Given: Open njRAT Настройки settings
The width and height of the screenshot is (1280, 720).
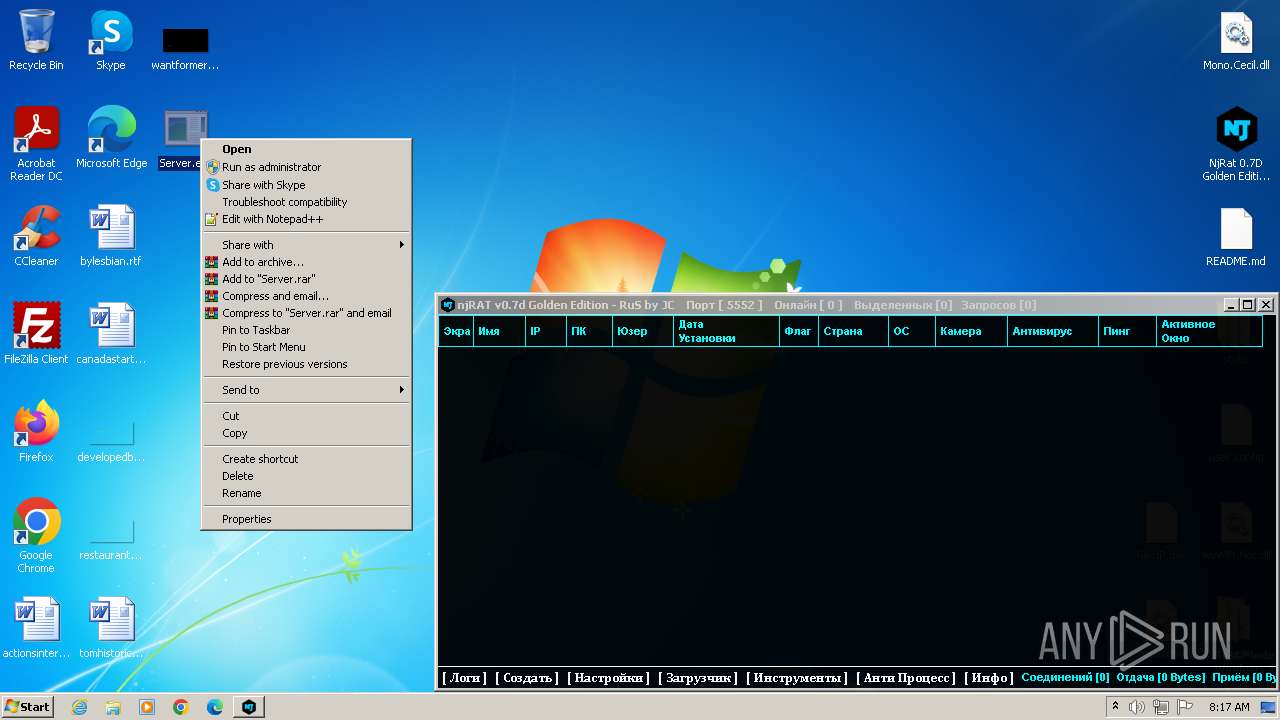Looking at the screenshot, I should coord(608,678).
